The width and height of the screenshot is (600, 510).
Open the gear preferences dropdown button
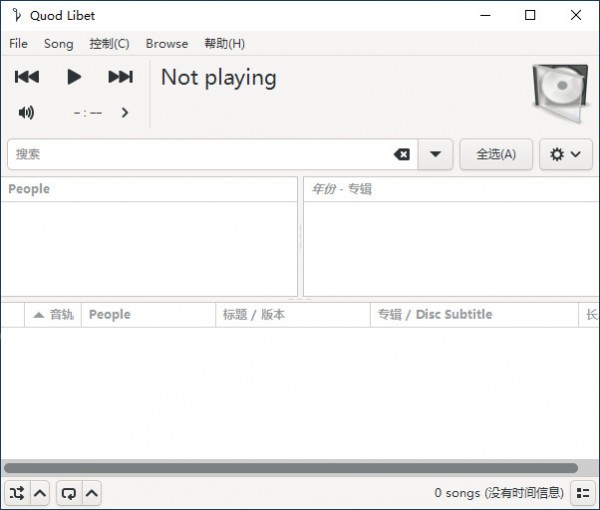566,154
